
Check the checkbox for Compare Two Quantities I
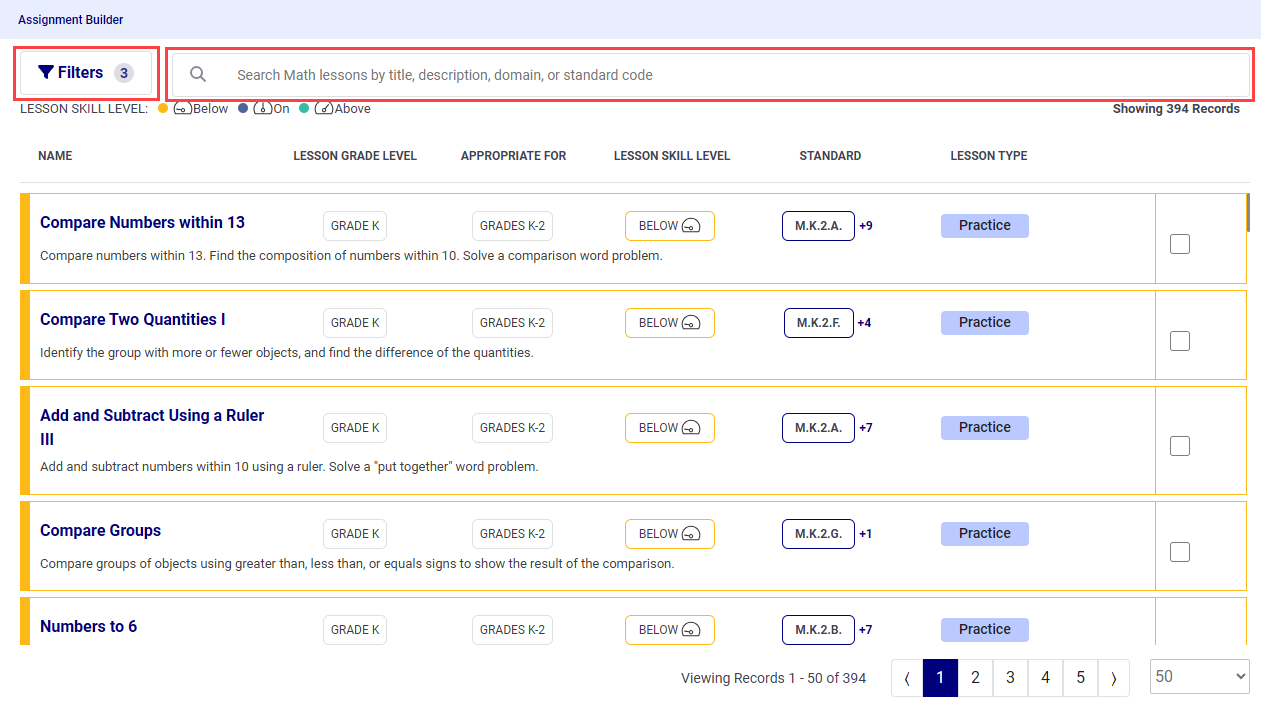[x=1180, y=340]
